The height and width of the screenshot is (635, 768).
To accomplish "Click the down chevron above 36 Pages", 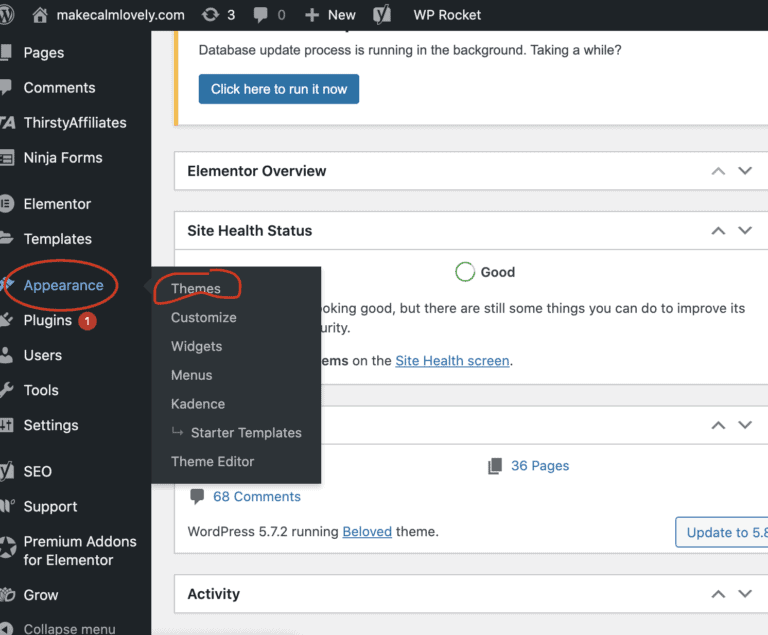I will click(745, 425).
